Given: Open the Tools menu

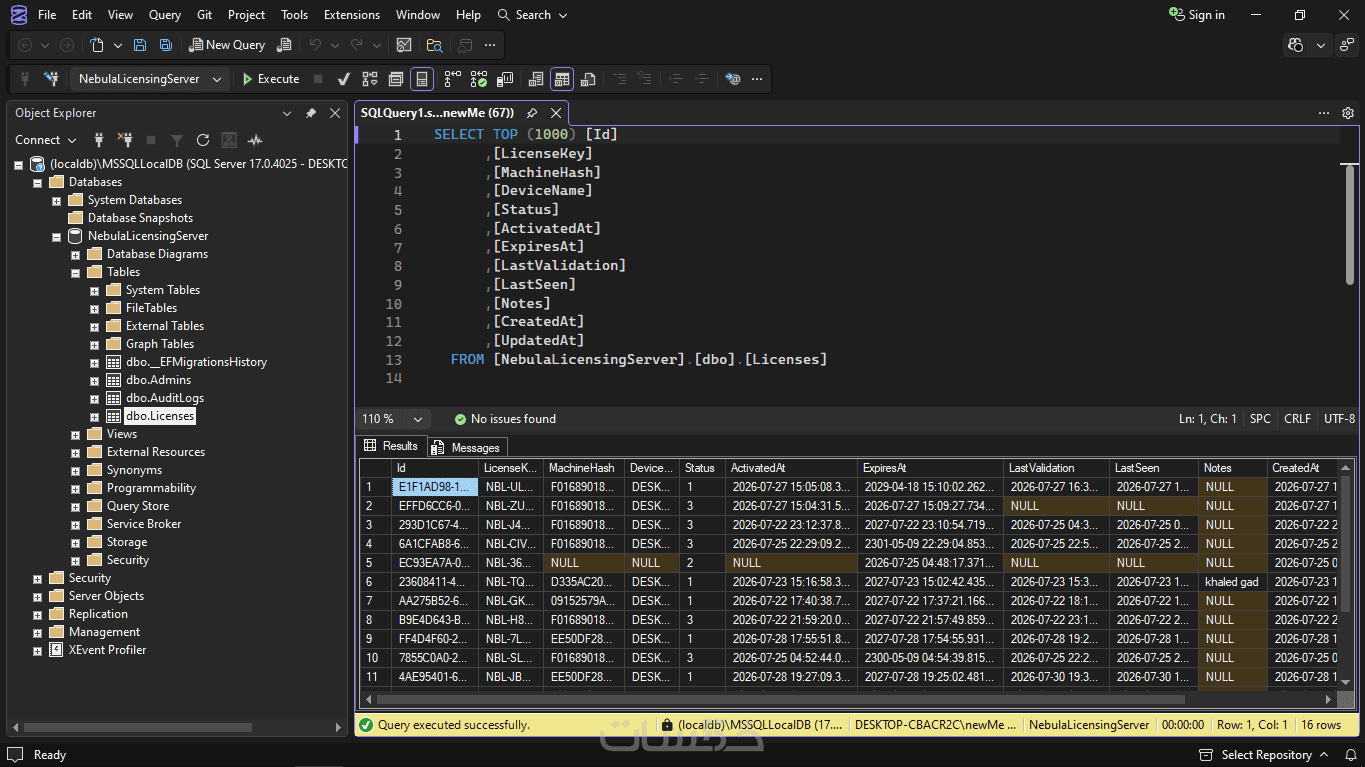Looking at the screenshot, I should [294, 15].
